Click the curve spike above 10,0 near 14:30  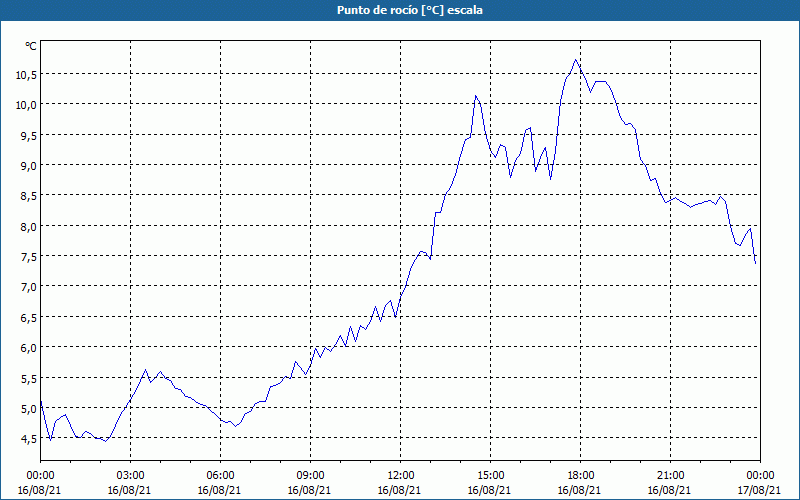point(476,96)
